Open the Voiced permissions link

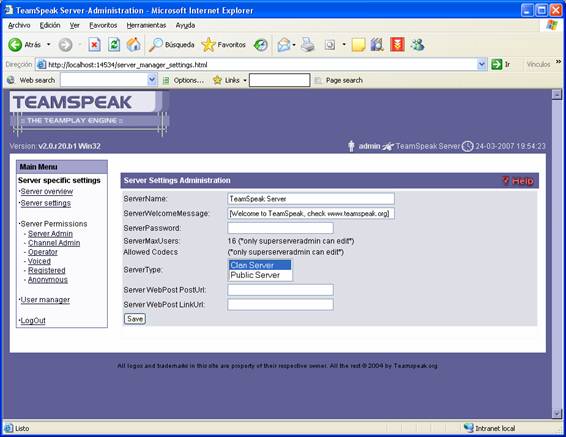point(39,261)
